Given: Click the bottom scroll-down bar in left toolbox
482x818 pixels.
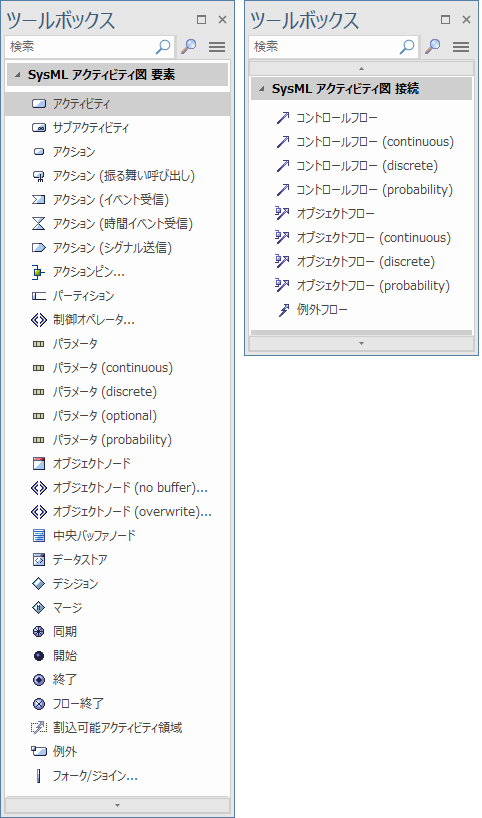Looking at the screenshot, I should (117, 805).
